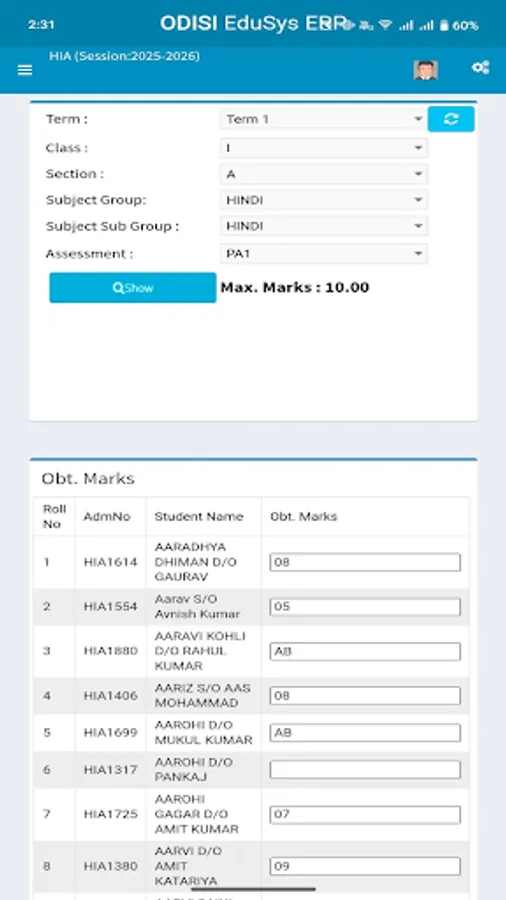Edit marks field for AARAVI KOHLI

365,651
